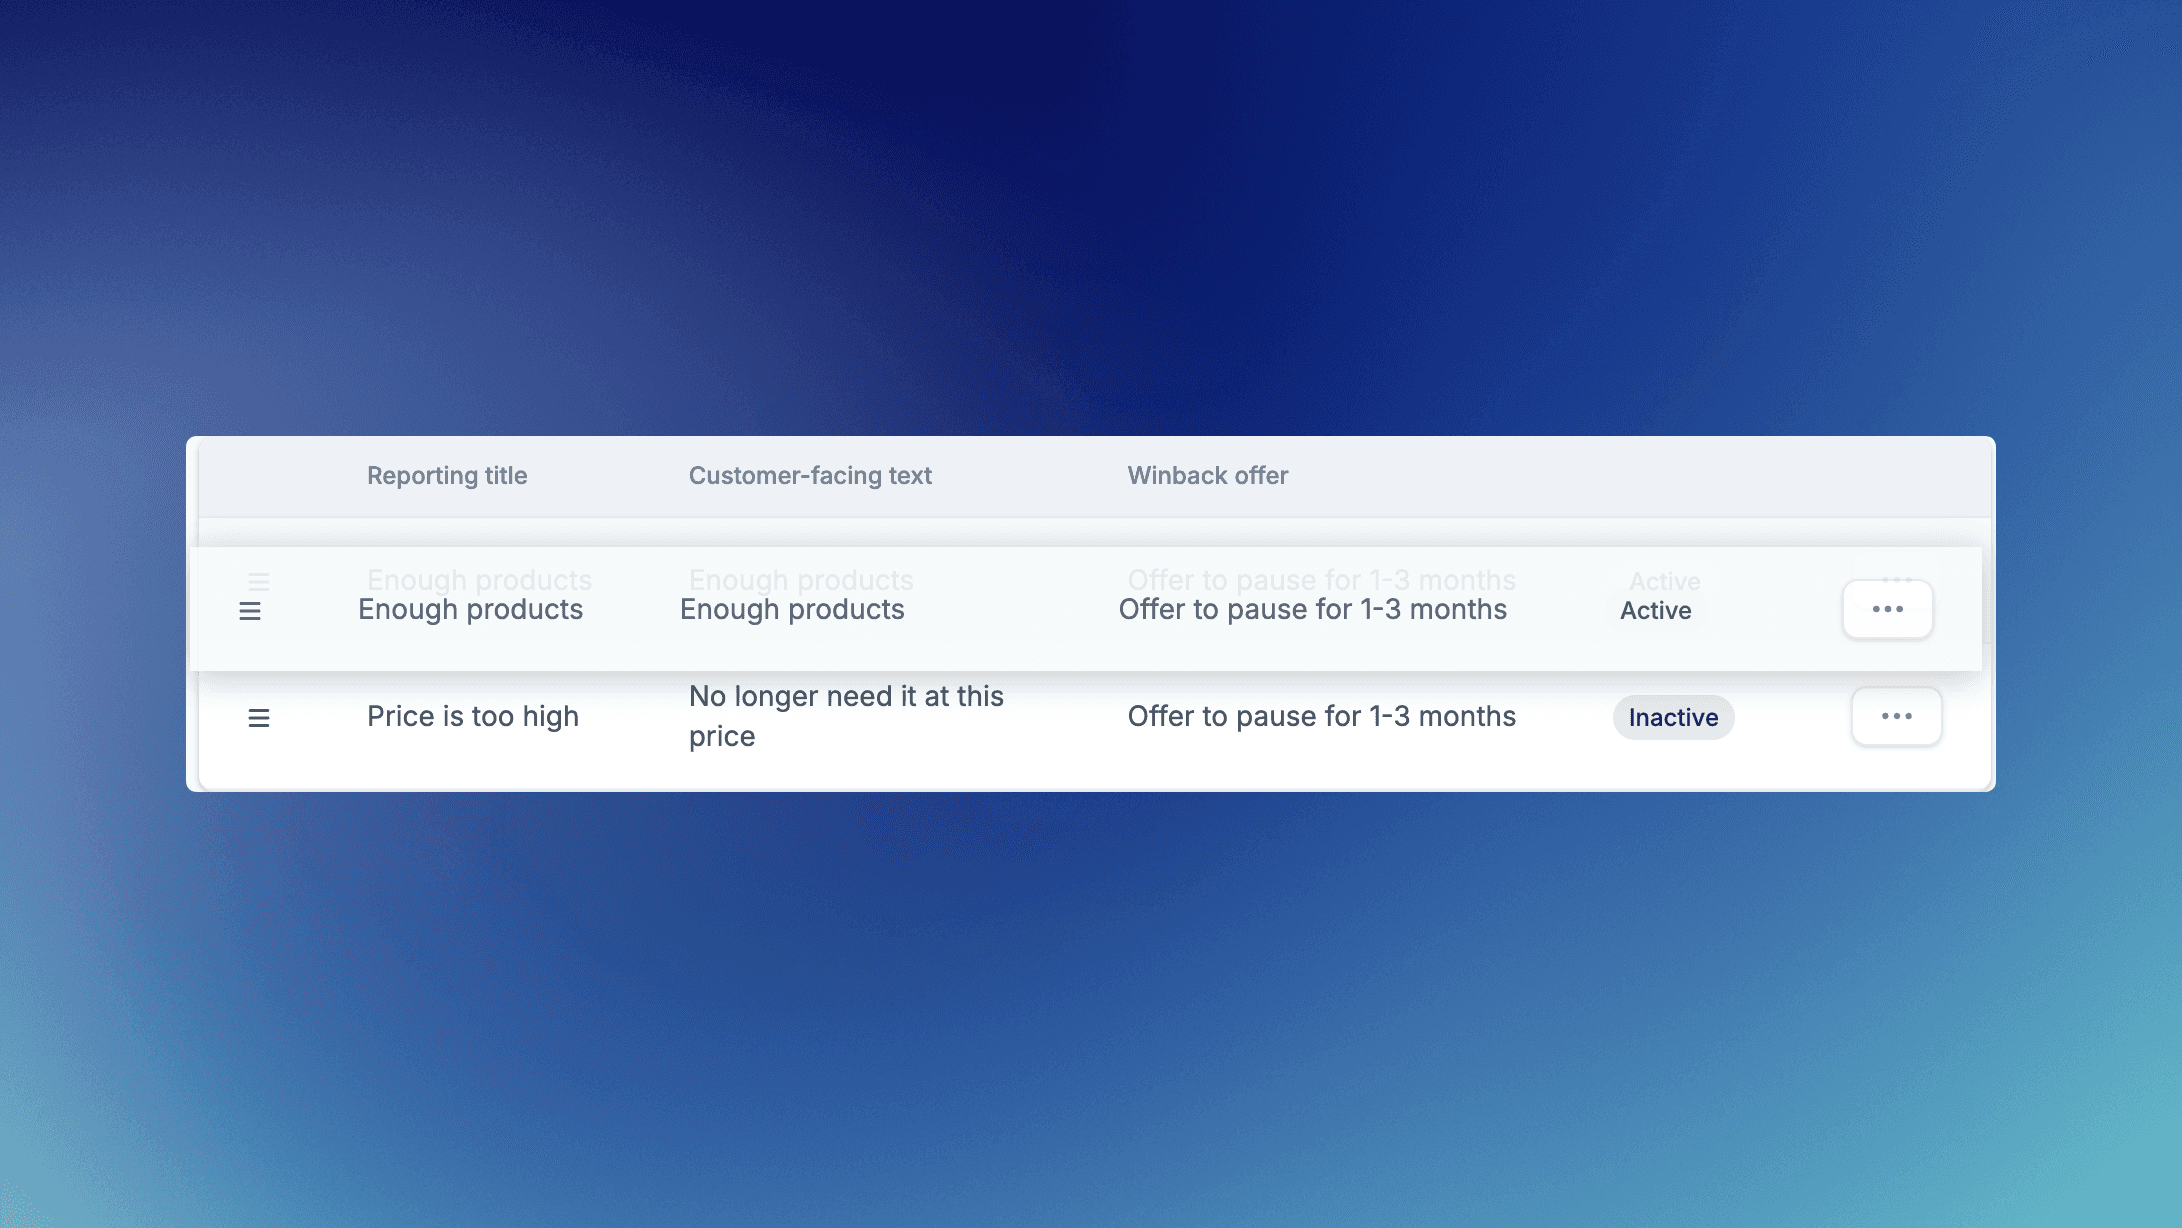
Task: Click the Winback offer column header
Action: [1207, 476]
